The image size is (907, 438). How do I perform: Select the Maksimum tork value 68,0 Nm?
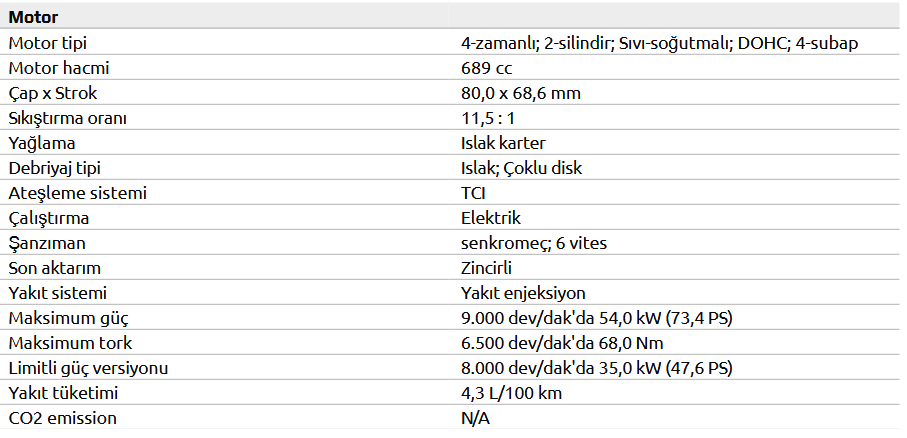click(562, 343)
